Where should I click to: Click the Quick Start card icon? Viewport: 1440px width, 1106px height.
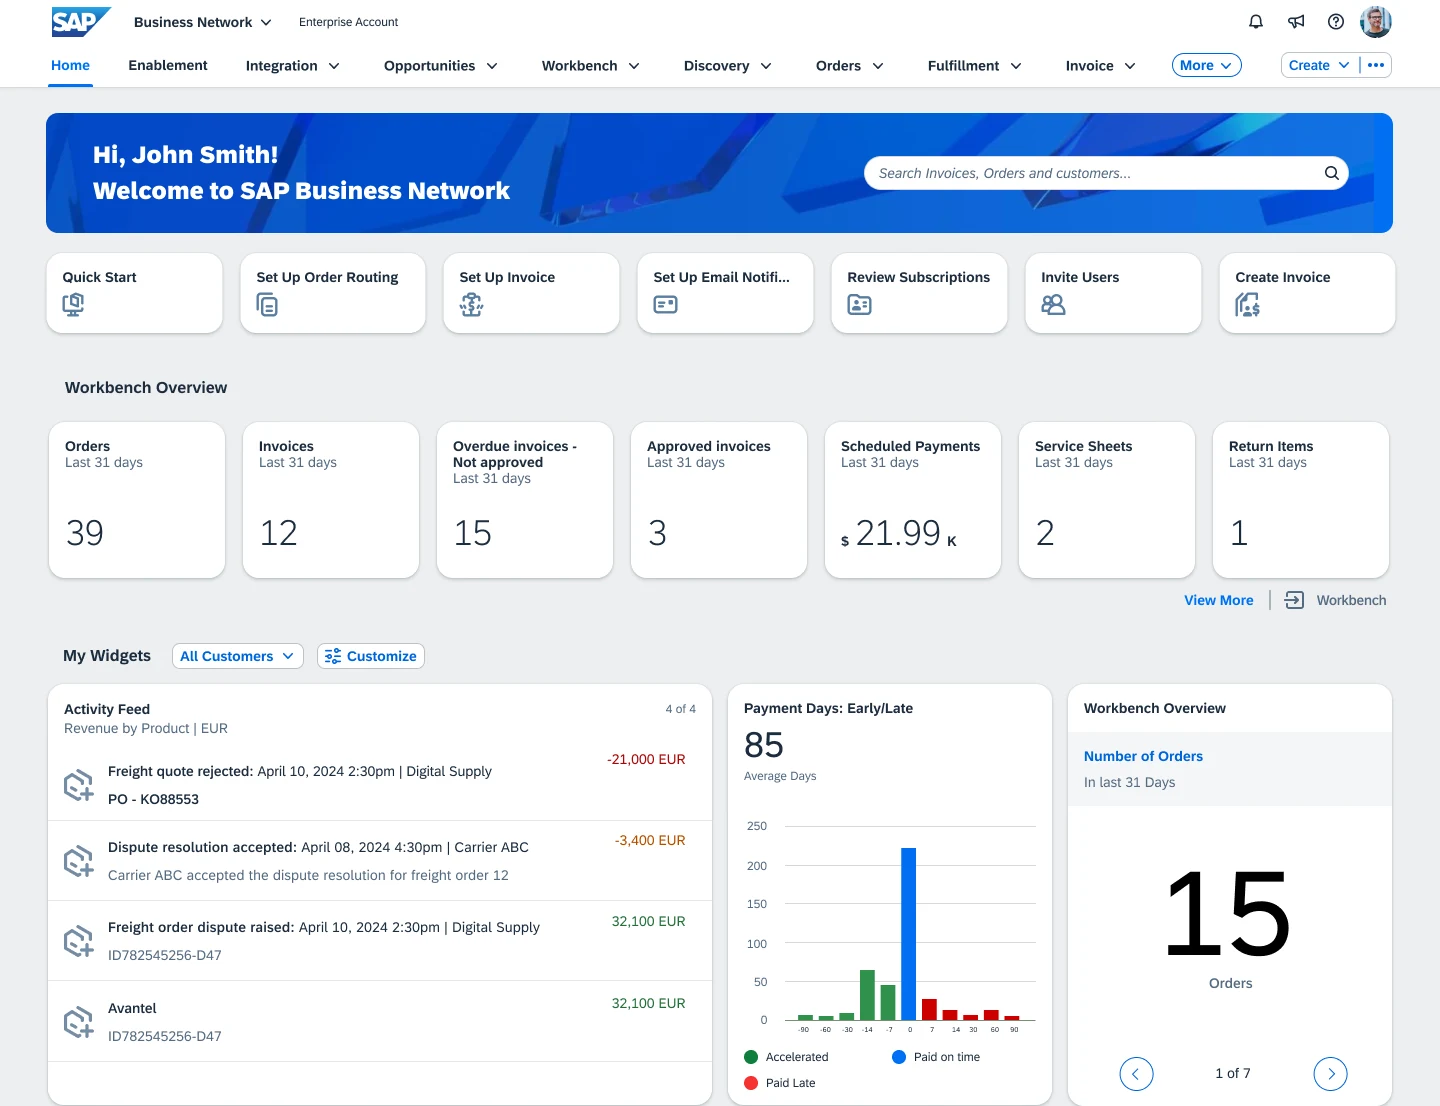[x=73, y=305]
